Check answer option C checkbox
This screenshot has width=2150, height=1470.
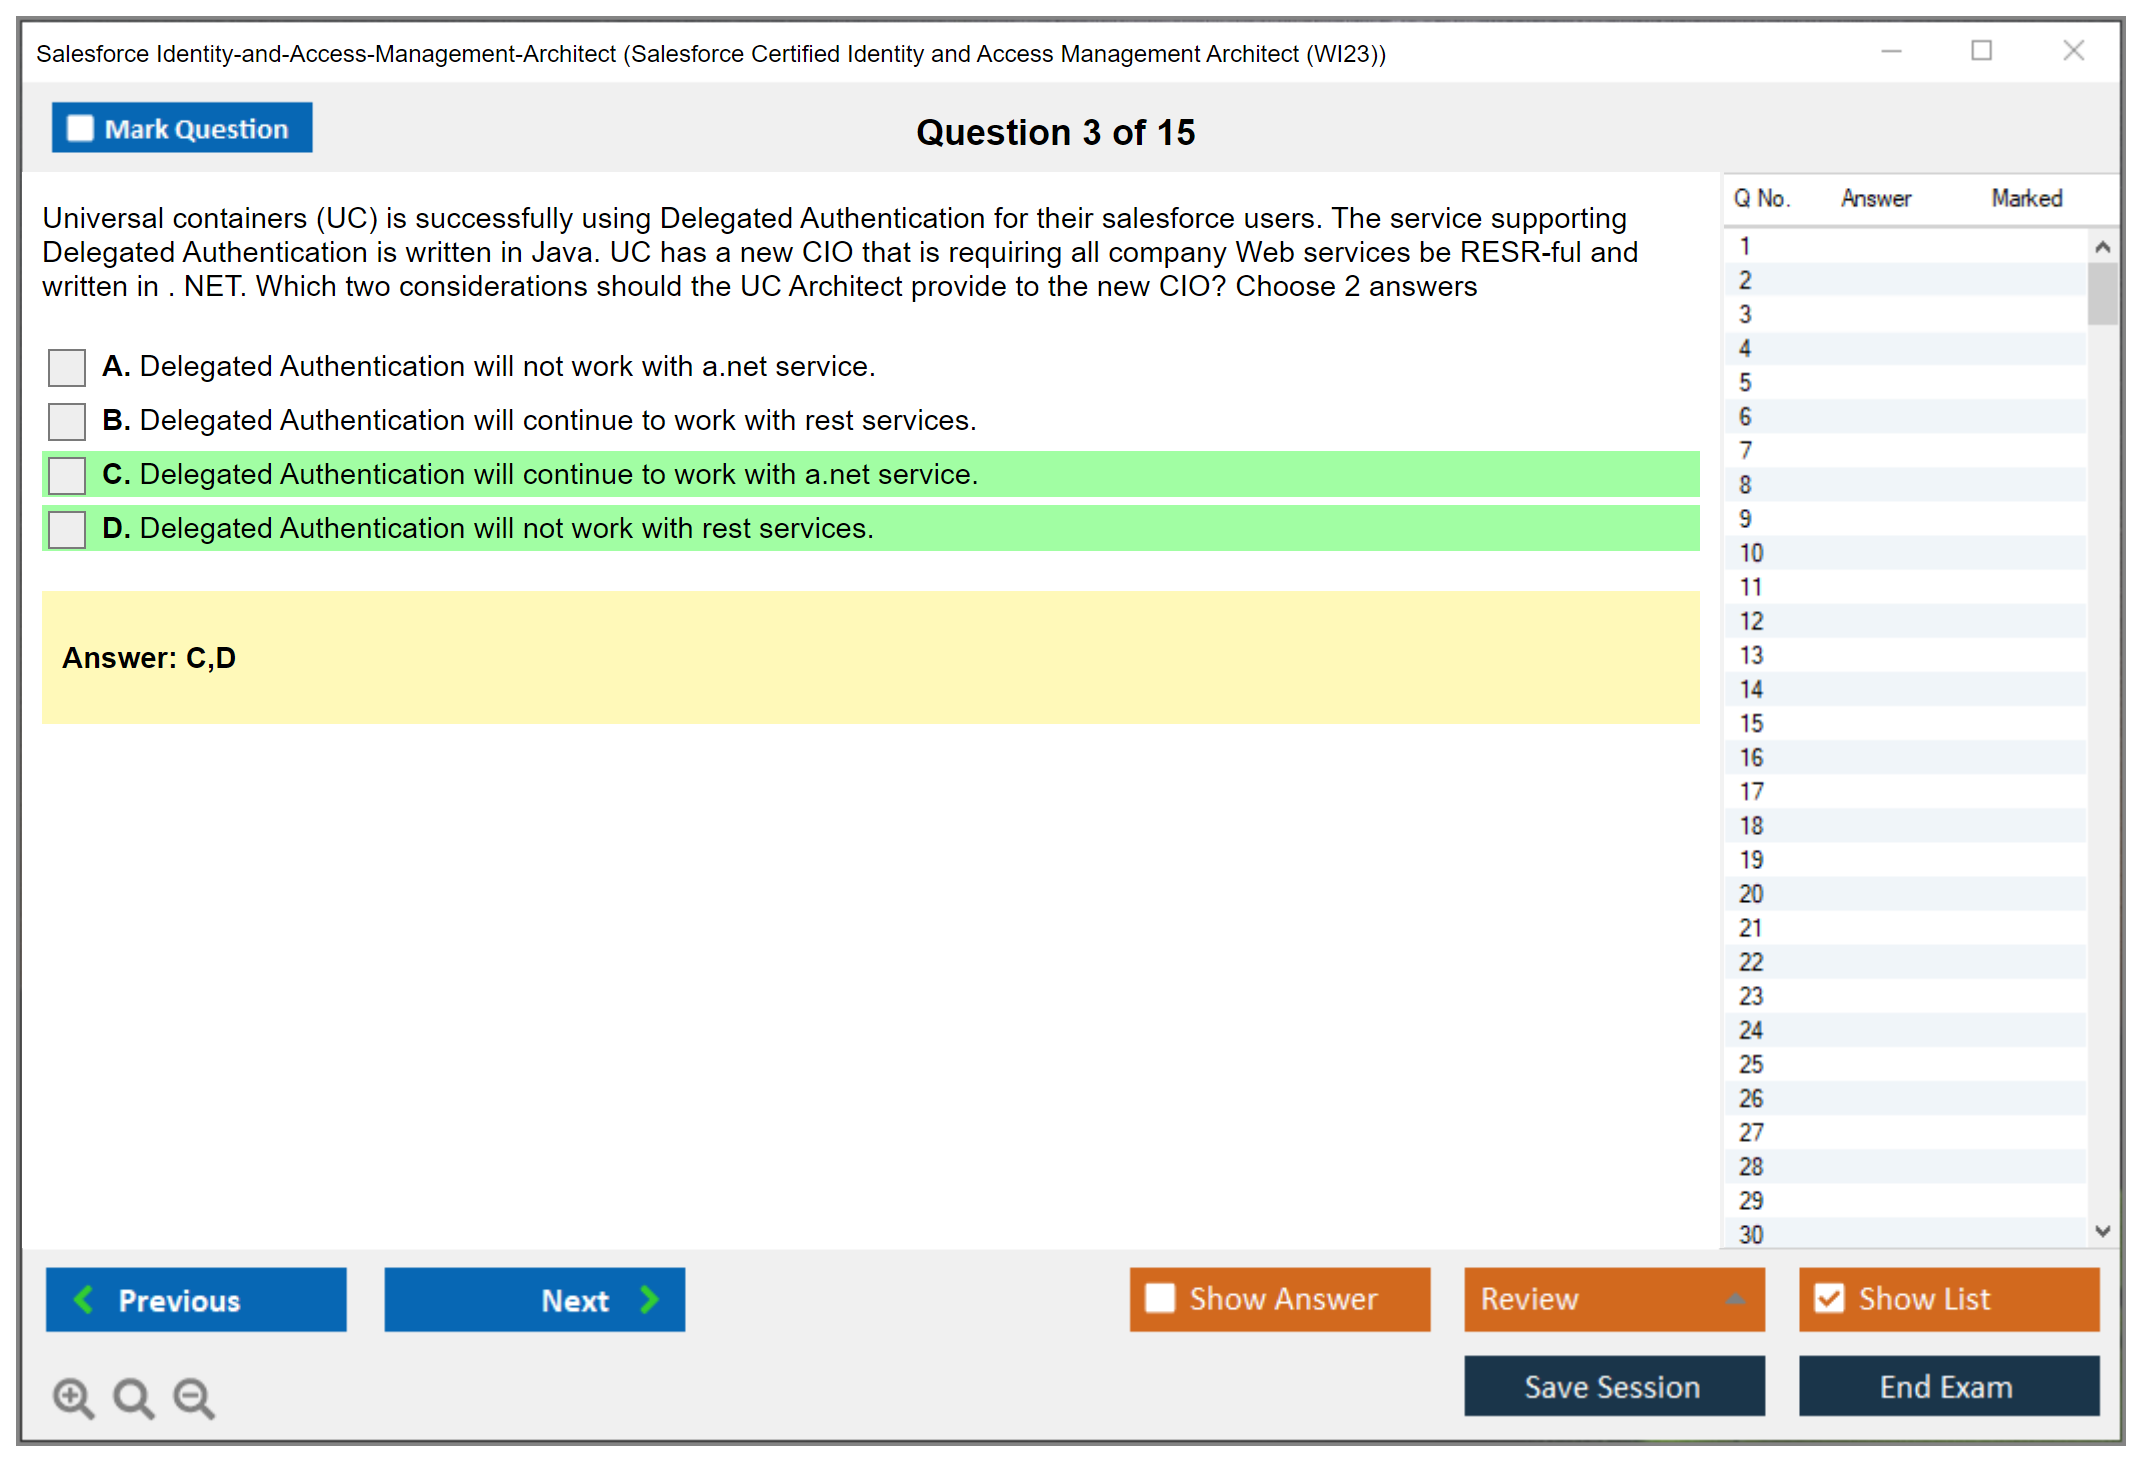point(67,475)
